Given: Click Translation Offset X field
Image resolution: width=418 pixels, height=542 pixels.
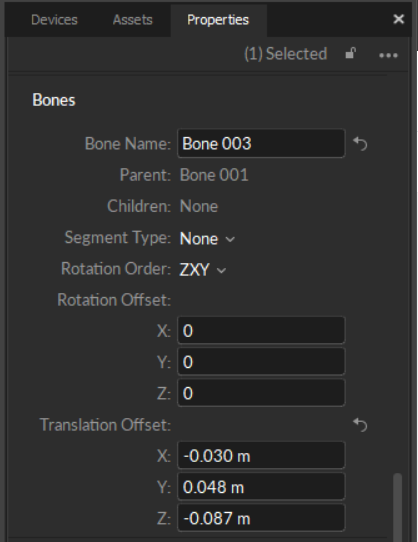Looking at the screenshot, I should tap(261, 456).
